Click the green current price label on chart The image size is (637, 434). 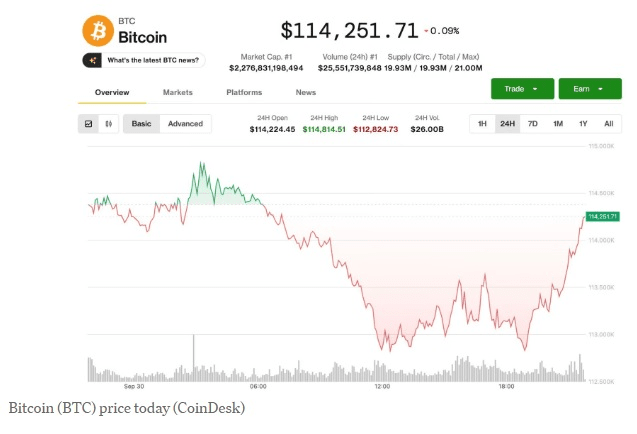click(x=603, y=216)
